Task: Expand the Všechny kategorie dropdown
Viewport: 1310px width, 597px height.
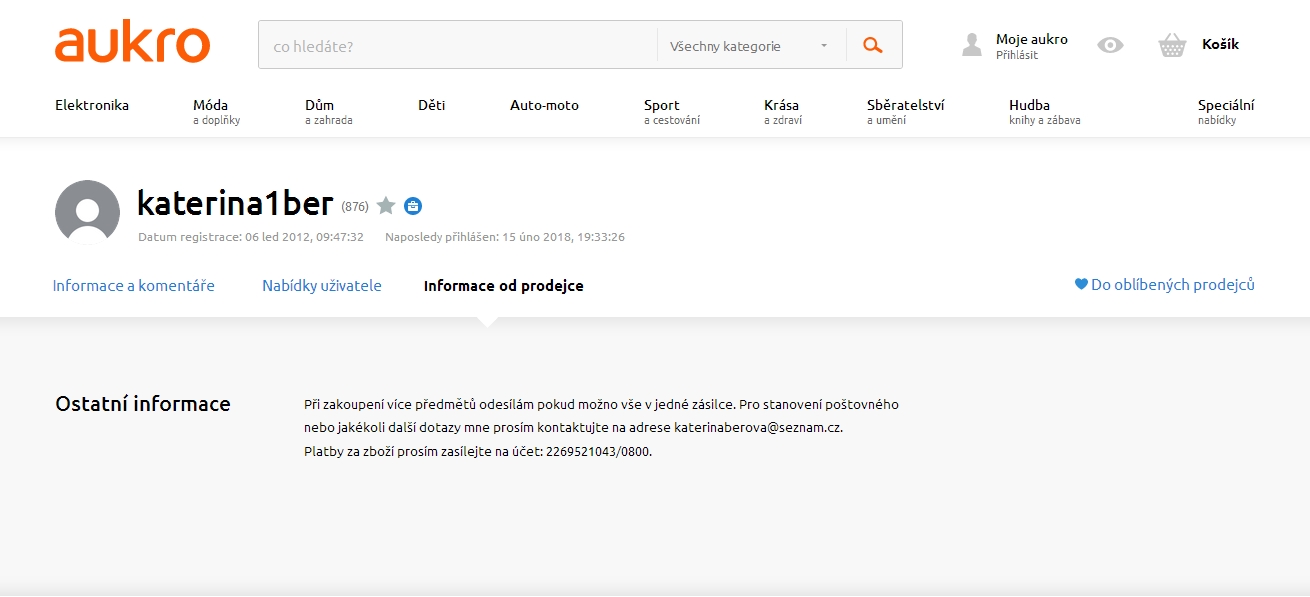Action: (750, 46)
